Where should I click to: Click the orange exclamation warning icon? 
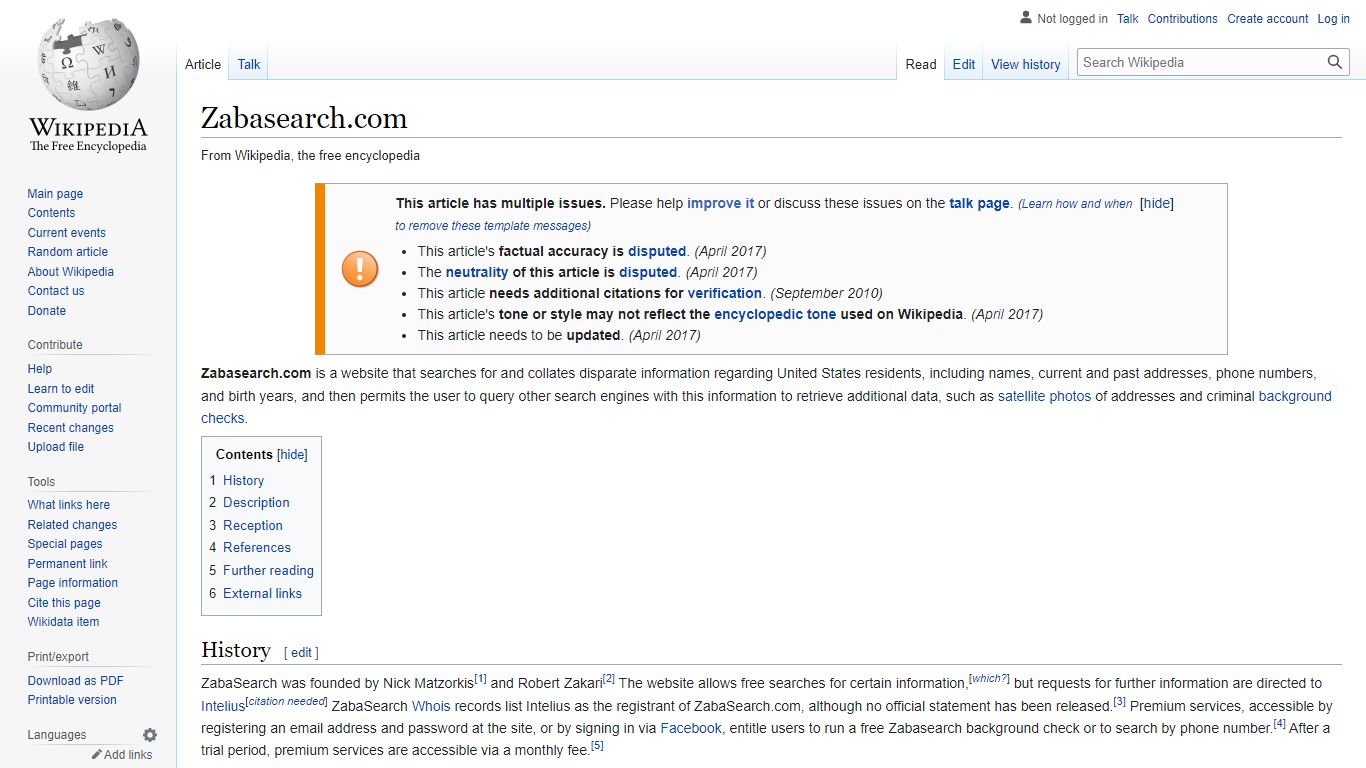point(360,269)
